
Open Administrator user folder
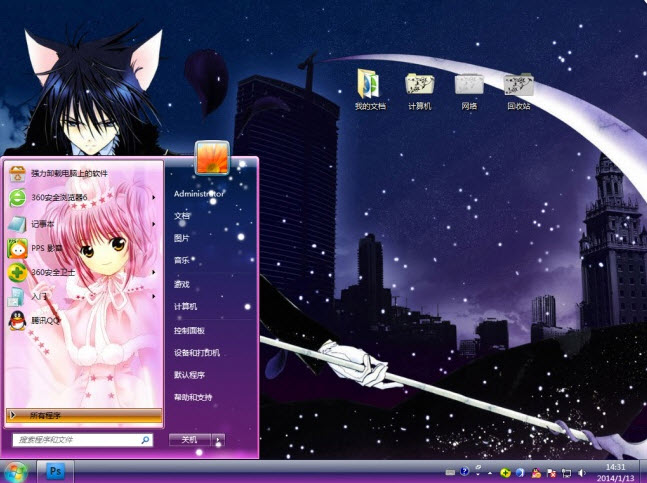[x=199, y=193]
